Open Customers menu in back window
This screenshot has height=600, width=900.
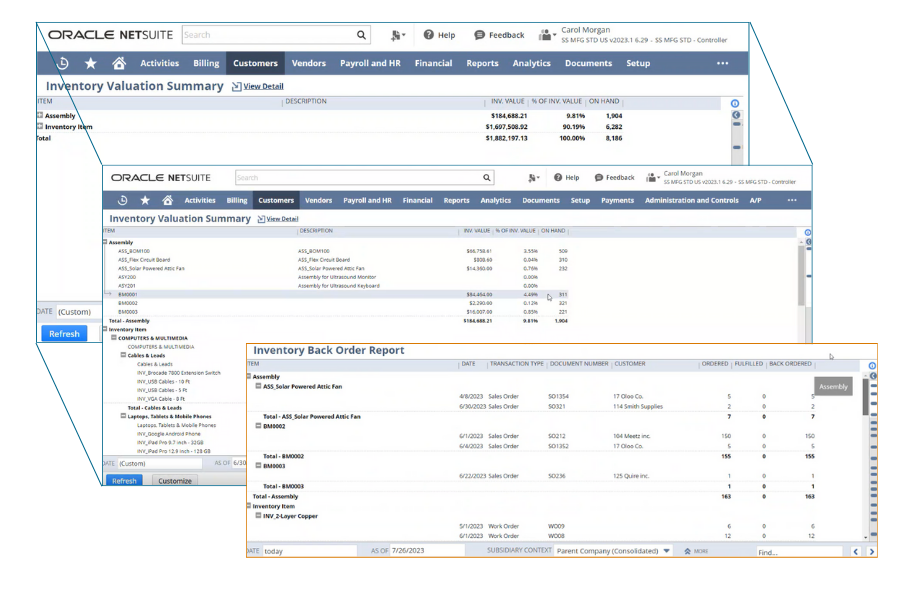(x=255, y=63)
